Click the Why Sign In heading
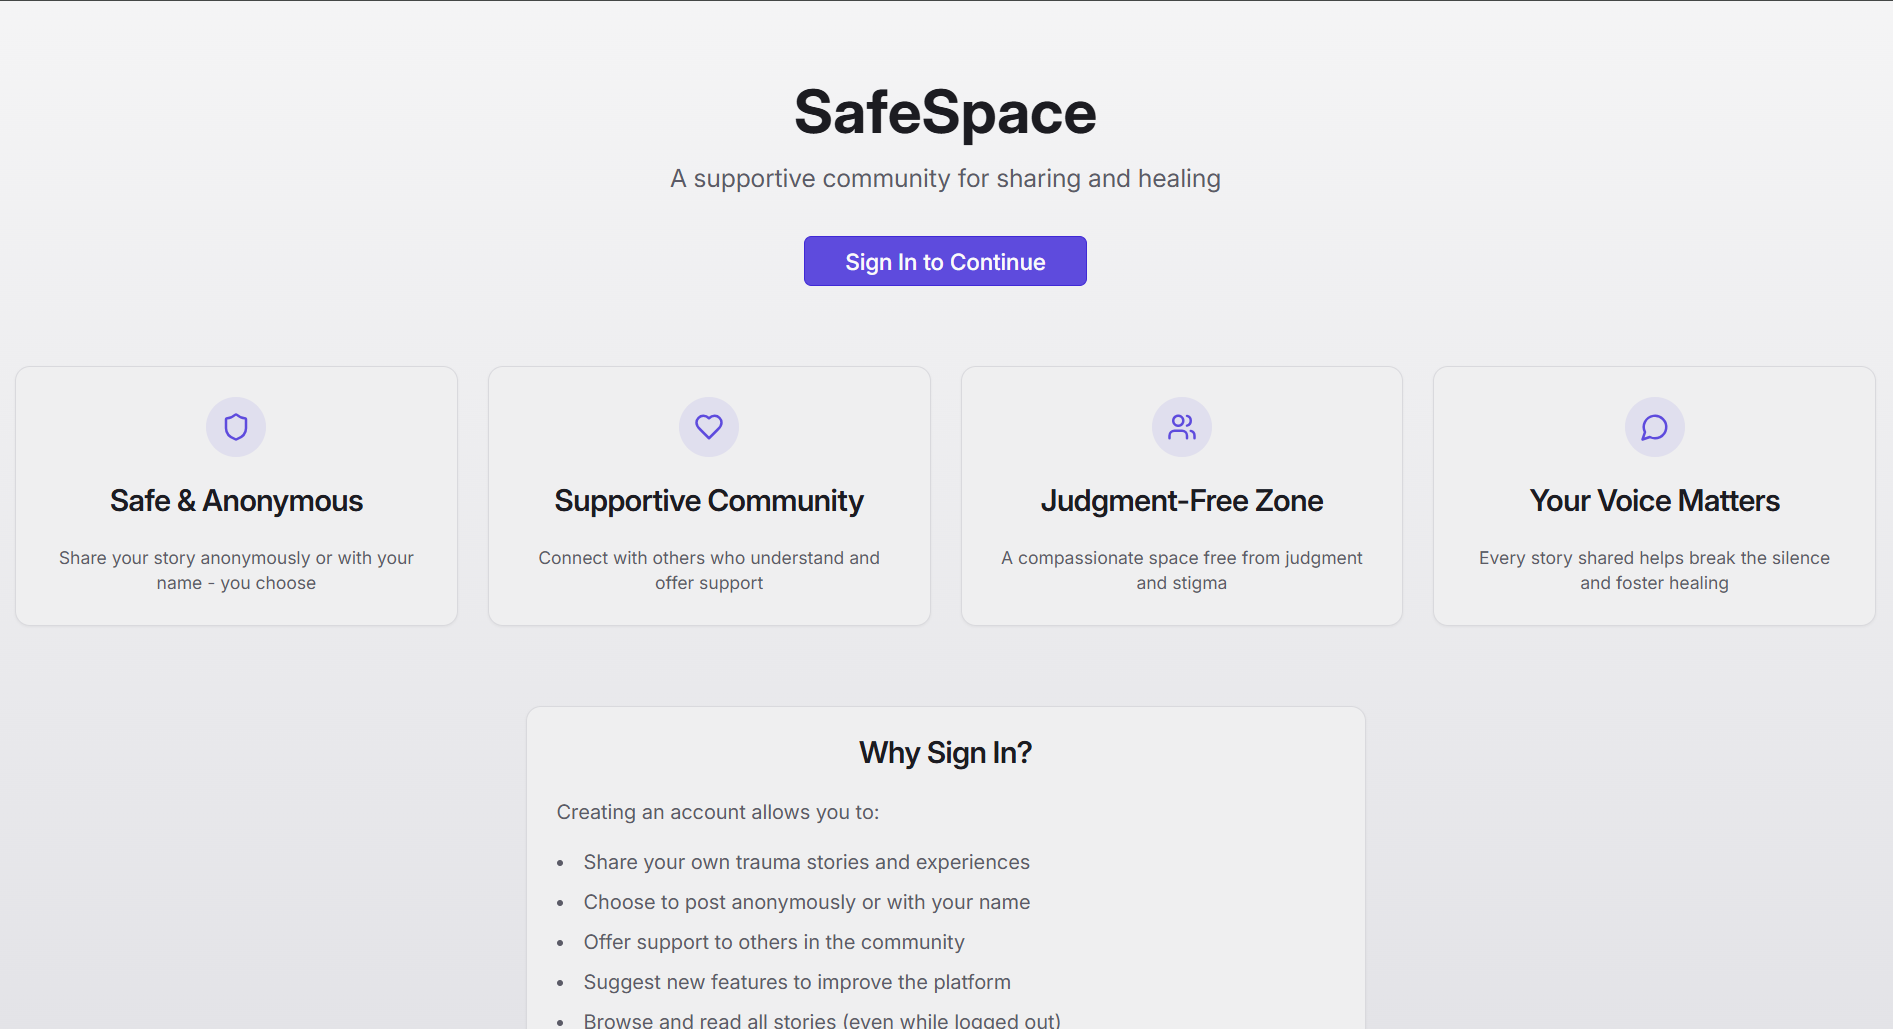The image size is (1893, 1029). (945, 752)
